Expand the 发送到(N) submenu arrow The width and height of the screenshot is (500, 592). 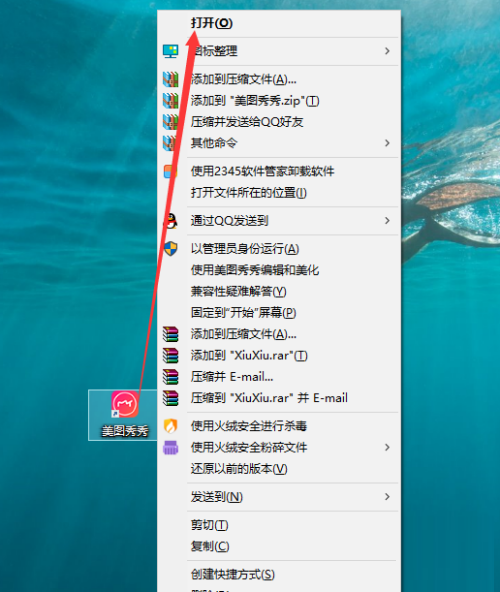coord(387,497)
